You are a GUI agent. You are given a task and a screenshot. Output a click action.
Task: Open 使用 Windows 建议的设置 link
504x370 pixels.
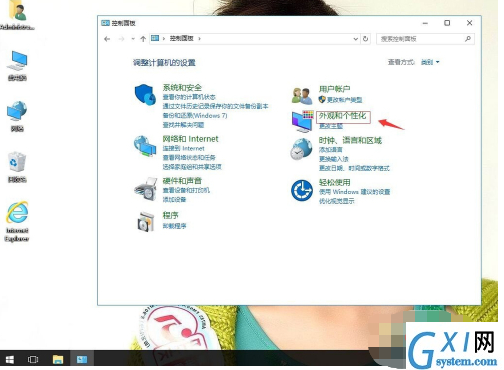pyautogui.click(x=354, y=192)
